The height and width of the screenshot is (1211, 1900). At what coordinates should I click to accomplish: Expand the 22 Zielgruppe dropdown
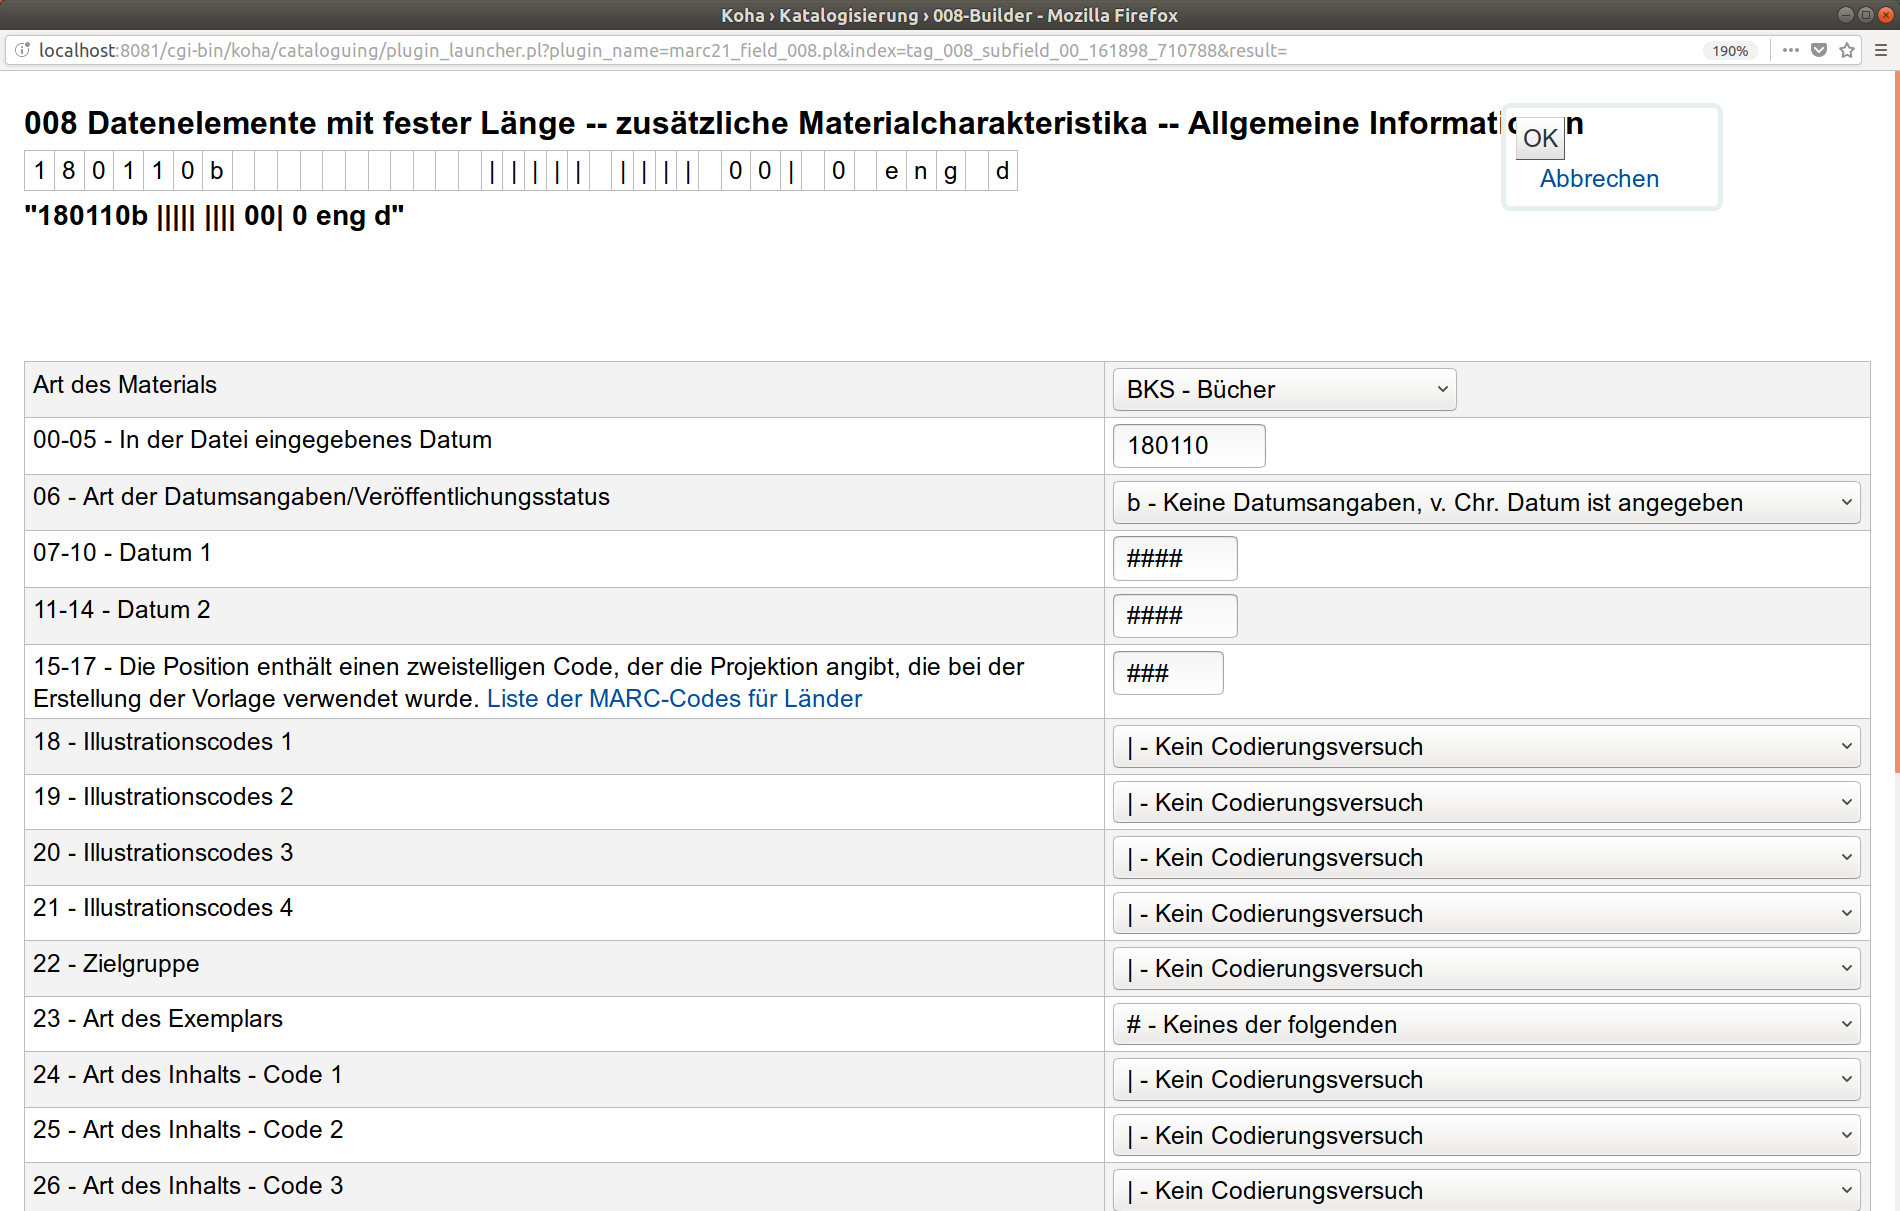pos(1486,969)
